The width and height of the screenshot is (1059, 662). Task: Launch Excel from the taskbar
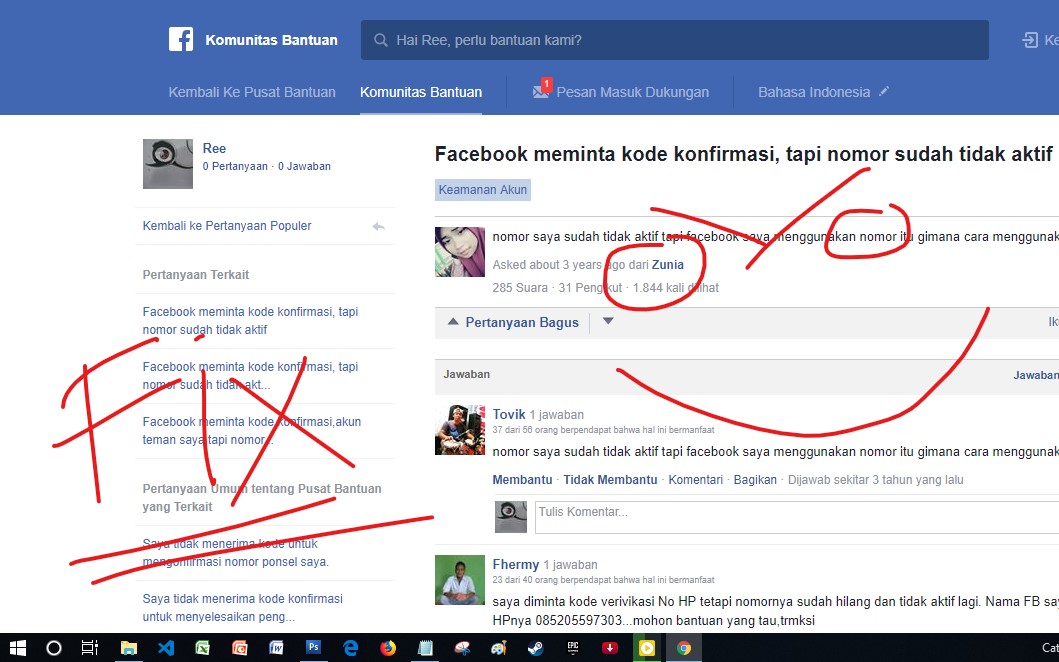point(202,648)
